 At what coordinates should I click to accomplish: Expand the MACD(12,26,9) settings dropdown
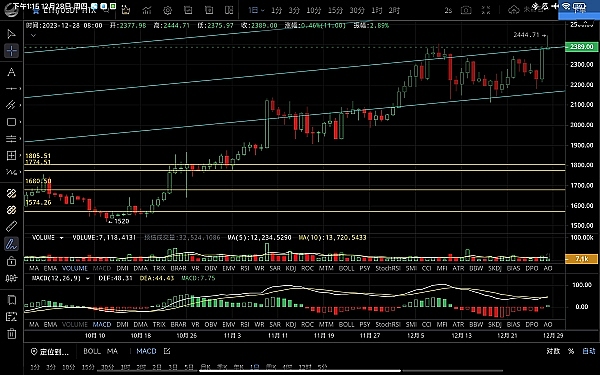coord(88,279)
